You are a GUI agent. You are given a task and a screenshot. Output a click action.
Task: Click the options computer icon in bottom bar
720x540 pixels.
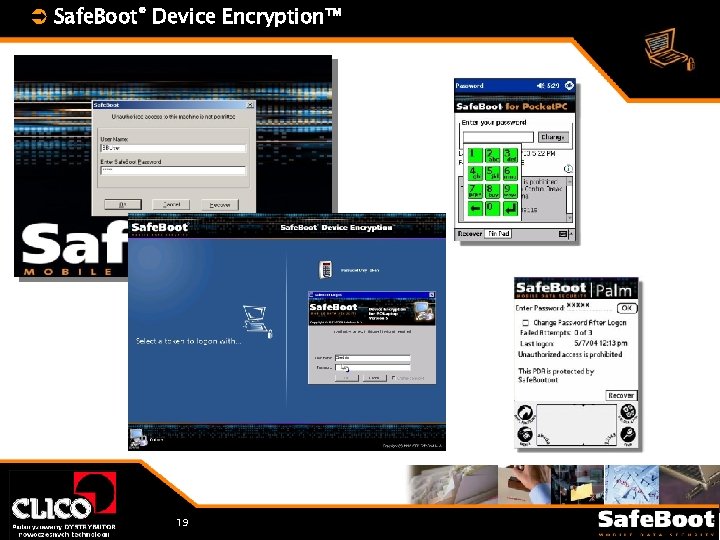[x=138, y=438]
